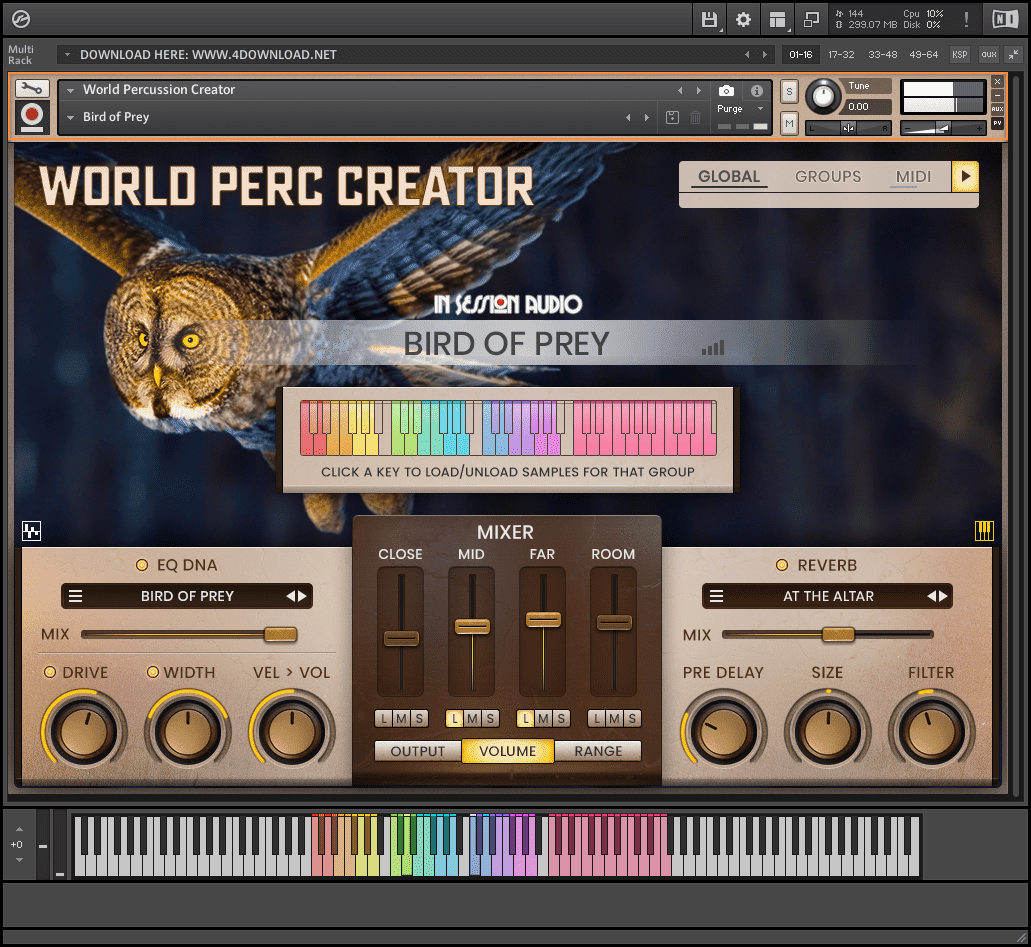Toggle L button under CLOSE mixer channel
Screen dimensions: 1031x947
coord(385,719)
